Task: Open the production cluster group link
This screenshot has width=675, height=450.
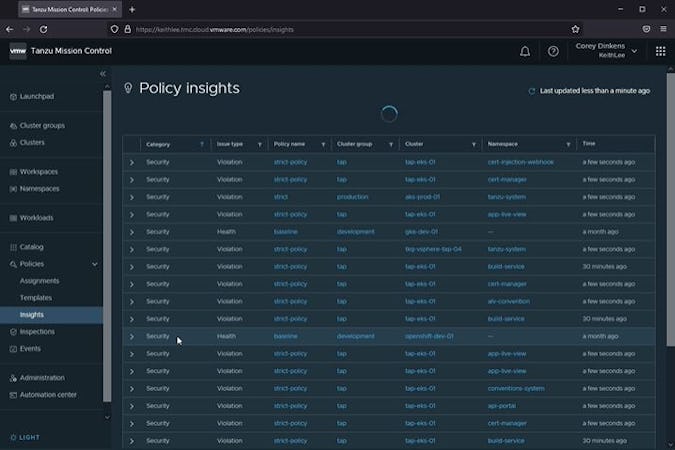Action: (x=352, y=197)
